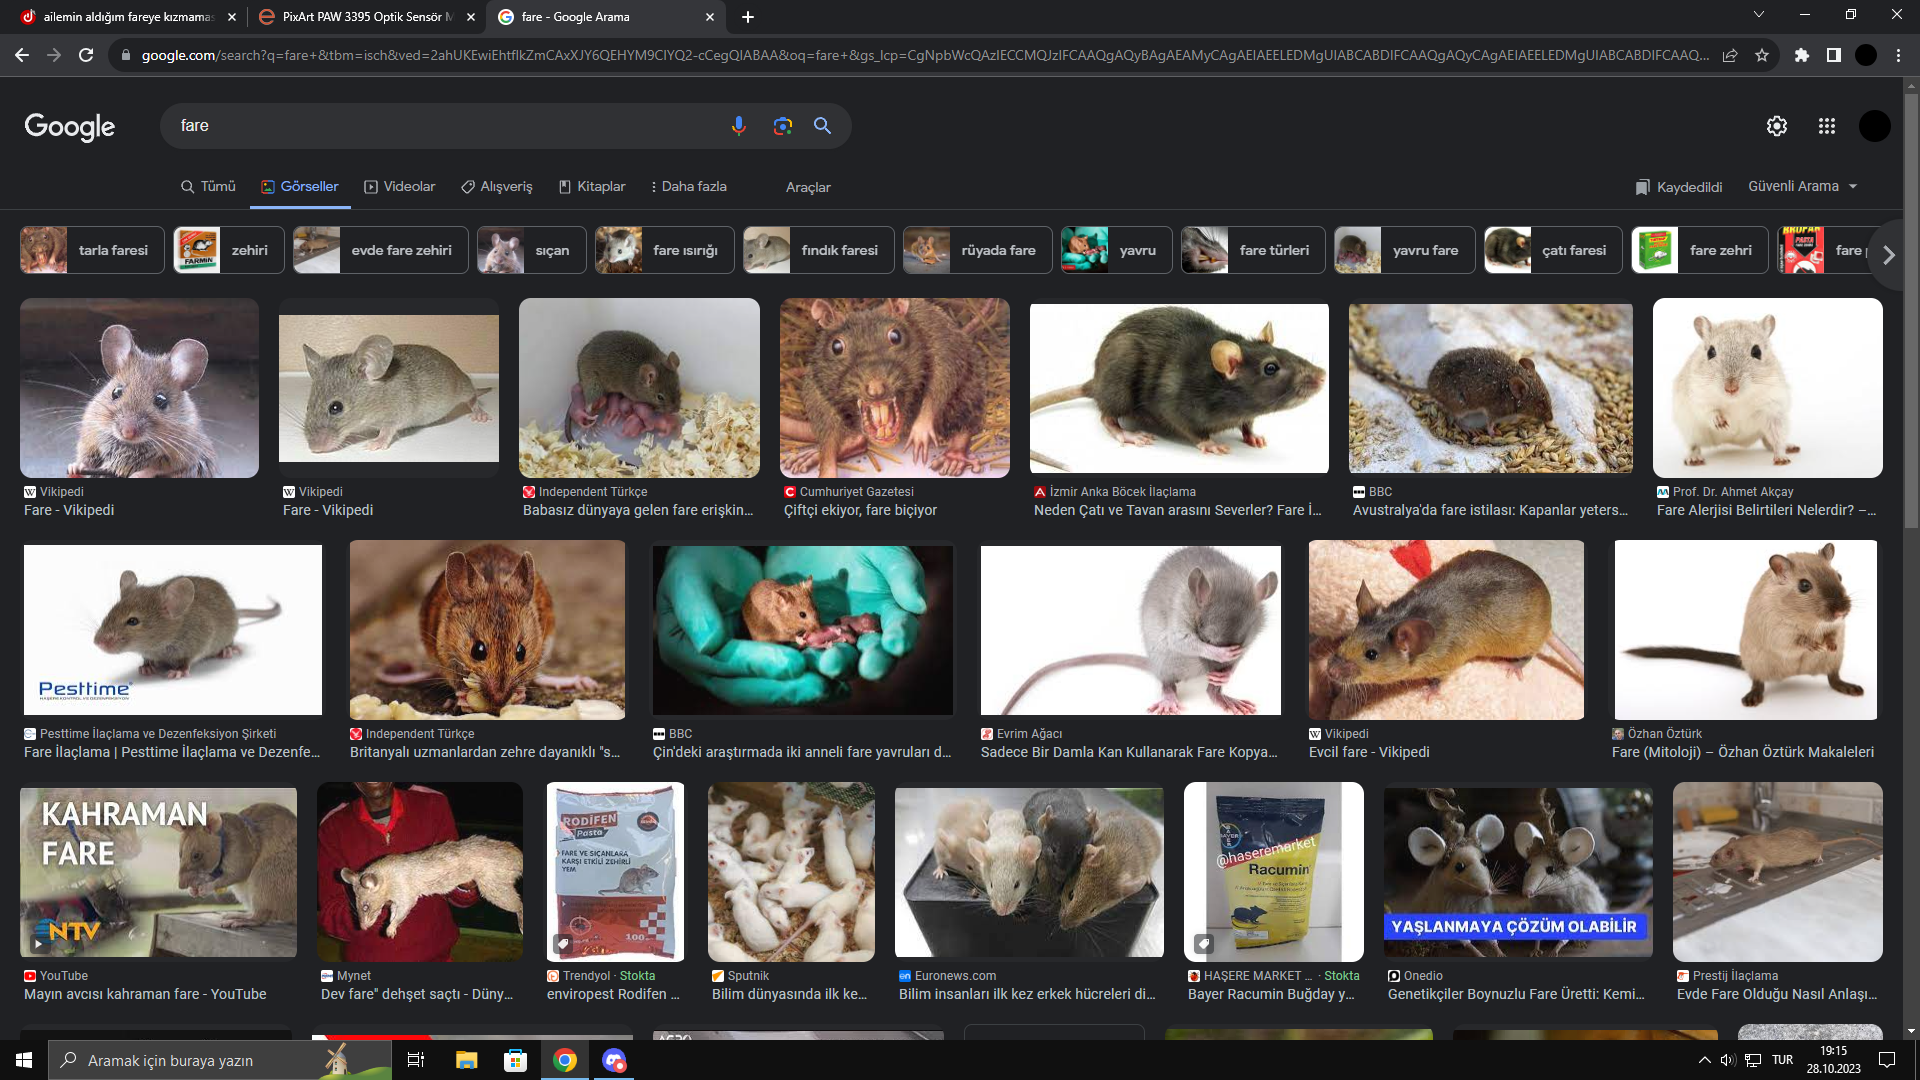Open the Kitaplar tab

592,187
